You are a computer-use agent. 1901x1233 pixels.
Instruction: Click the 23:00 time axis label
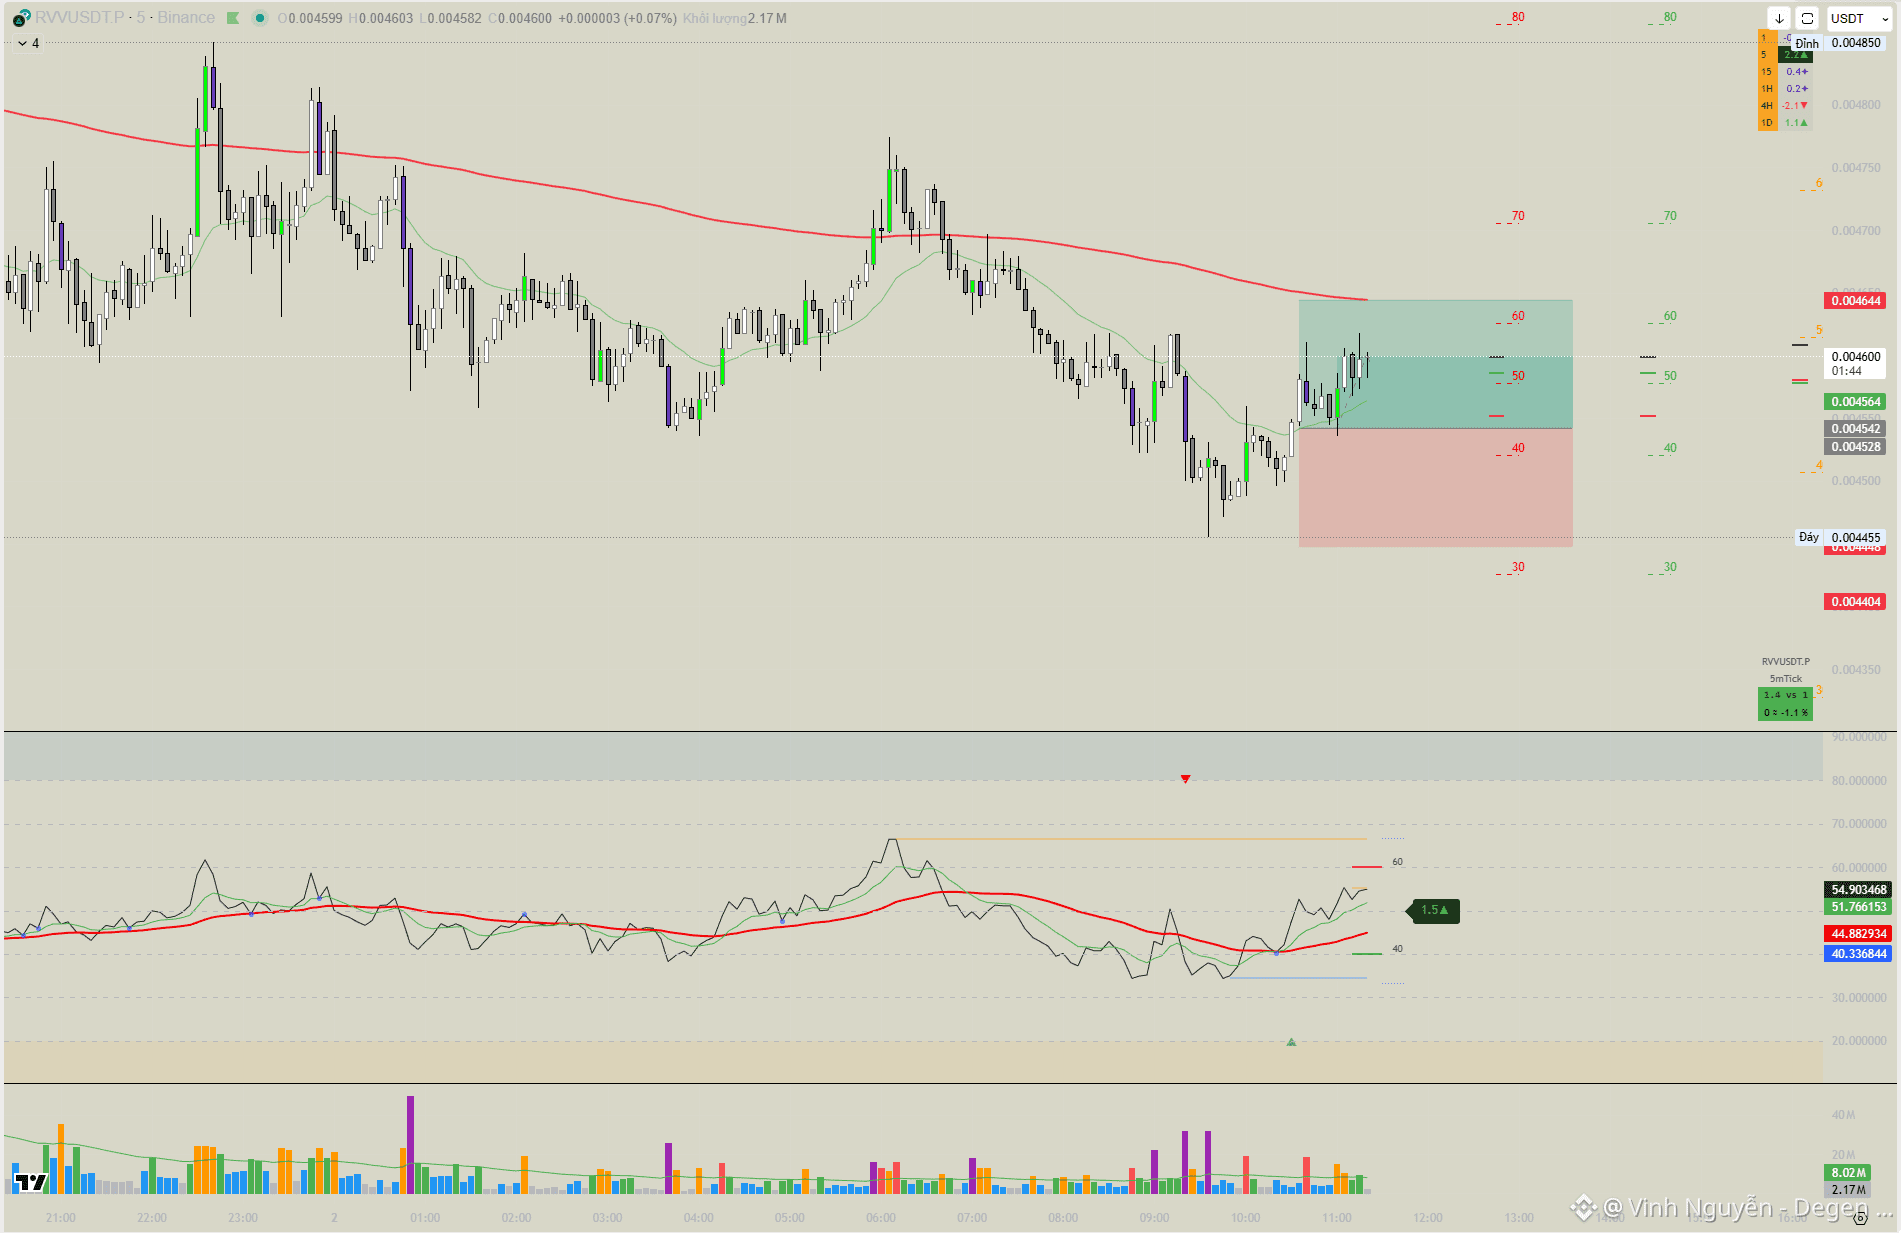pos(243,1218)
